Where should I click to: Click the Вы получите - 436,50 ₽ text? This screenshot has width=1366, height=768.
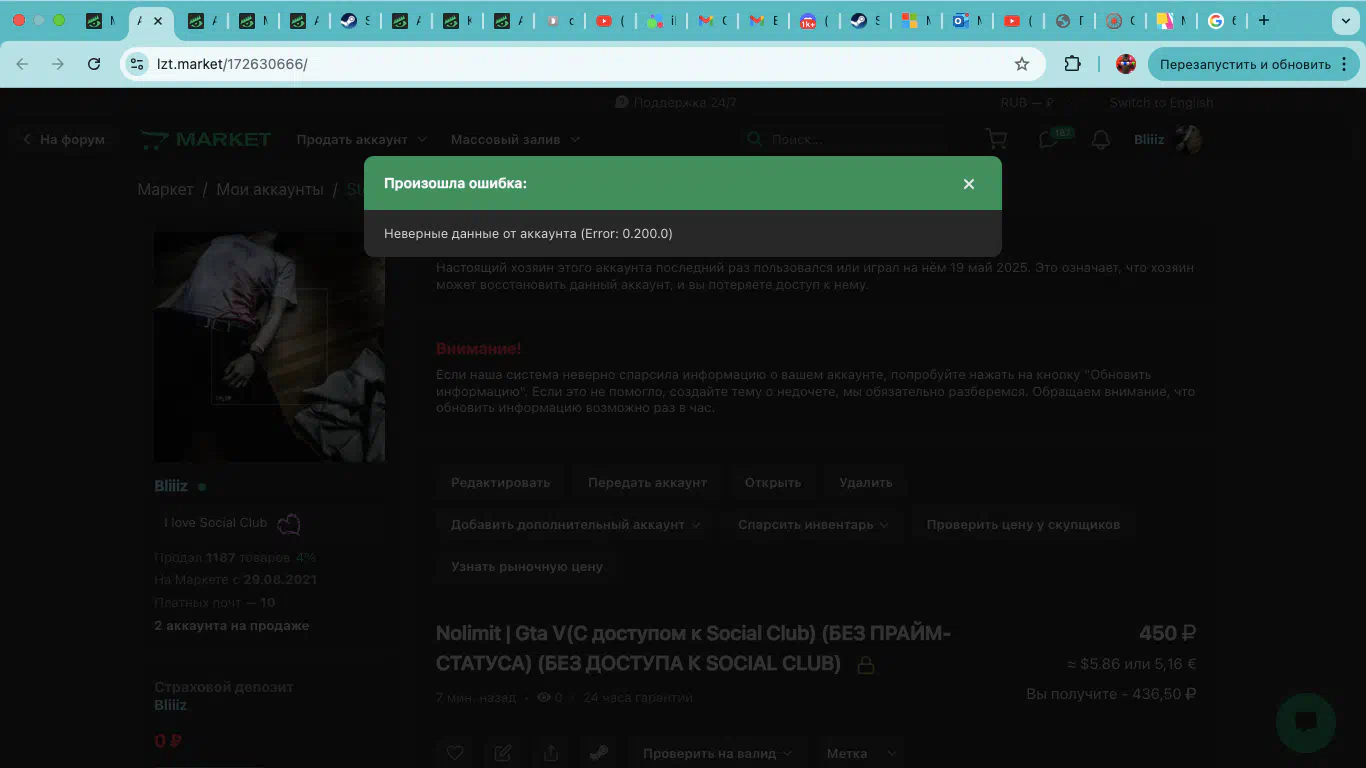click(x=1111, y=693)
